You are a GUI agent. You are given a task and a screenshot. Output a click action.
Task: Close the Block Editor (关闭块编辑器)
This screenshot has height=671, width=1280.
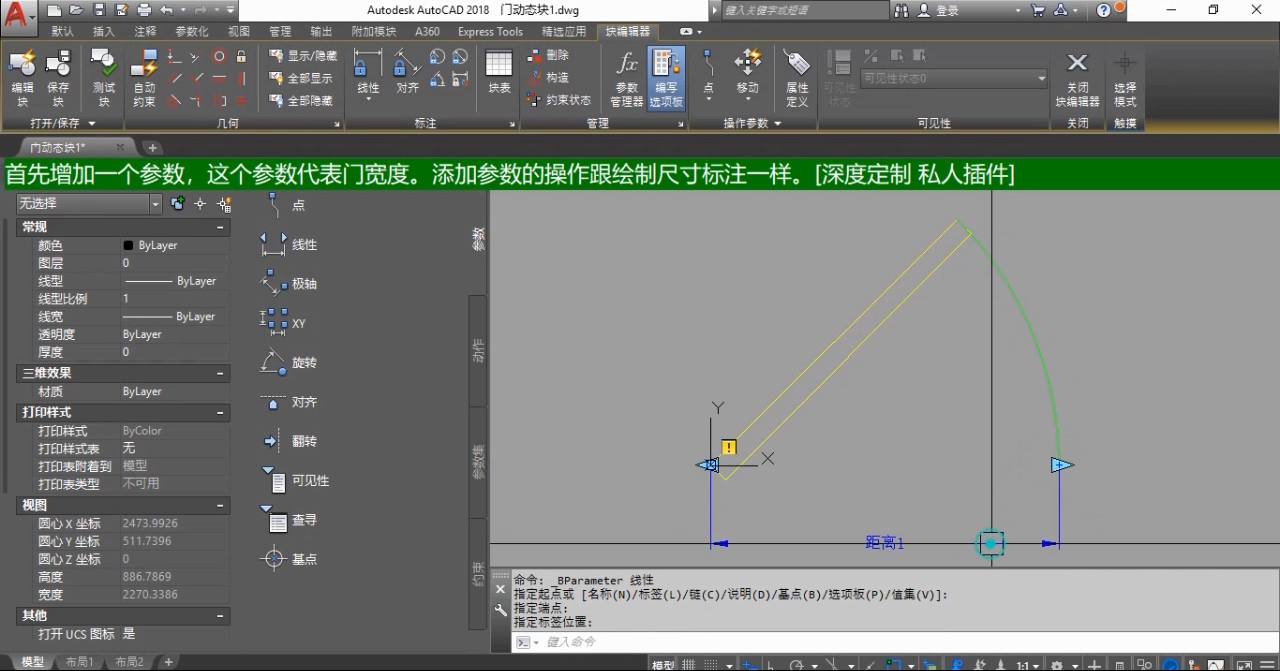(x=1077, y=78)
